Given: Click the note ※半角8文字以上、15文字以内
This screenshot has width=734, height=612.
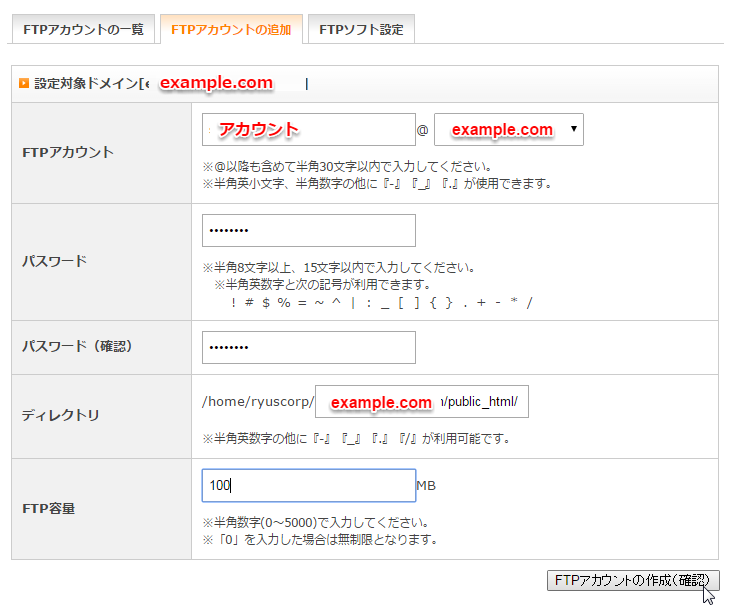Looking at the screenshot, I should point(339,268).
